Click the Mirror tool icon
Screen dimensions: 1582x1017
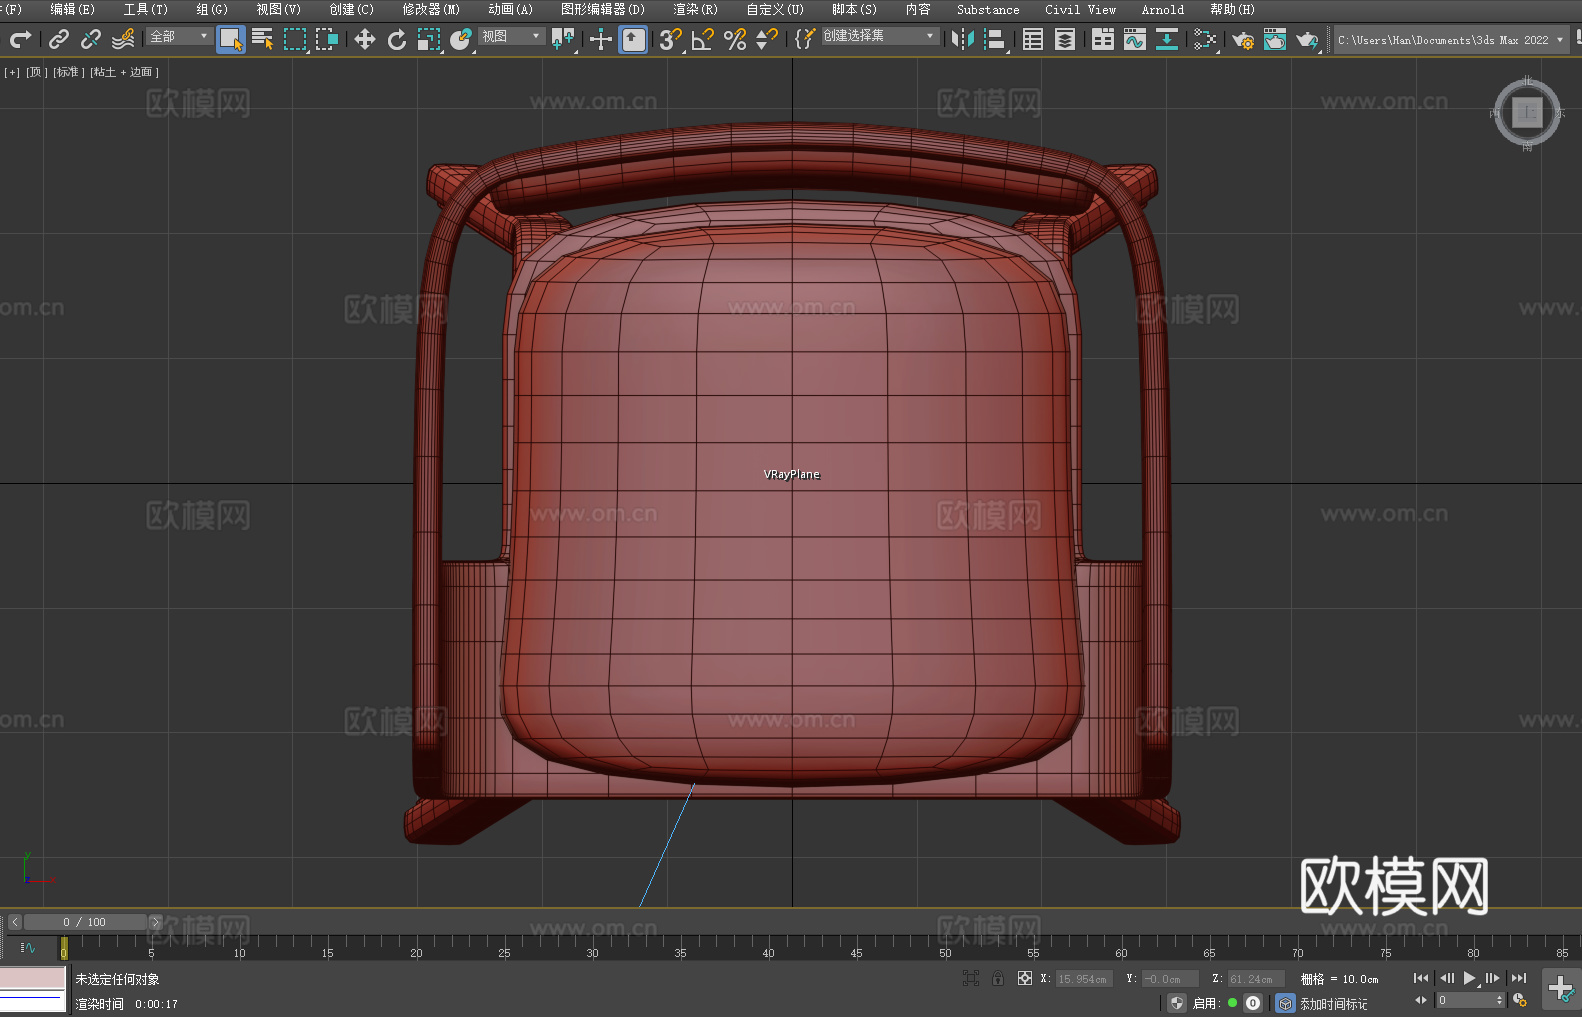click(x=963, y=39)
